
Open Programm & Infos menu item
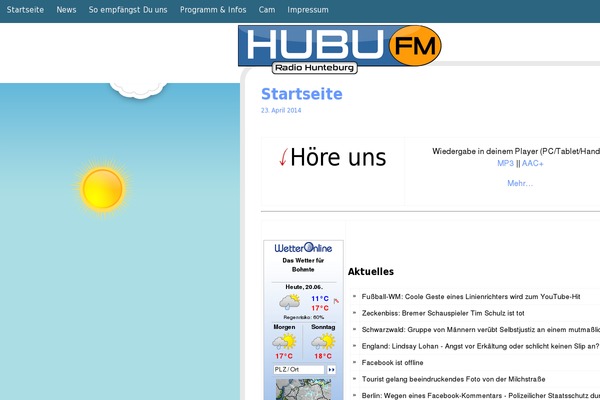point(213,10)
